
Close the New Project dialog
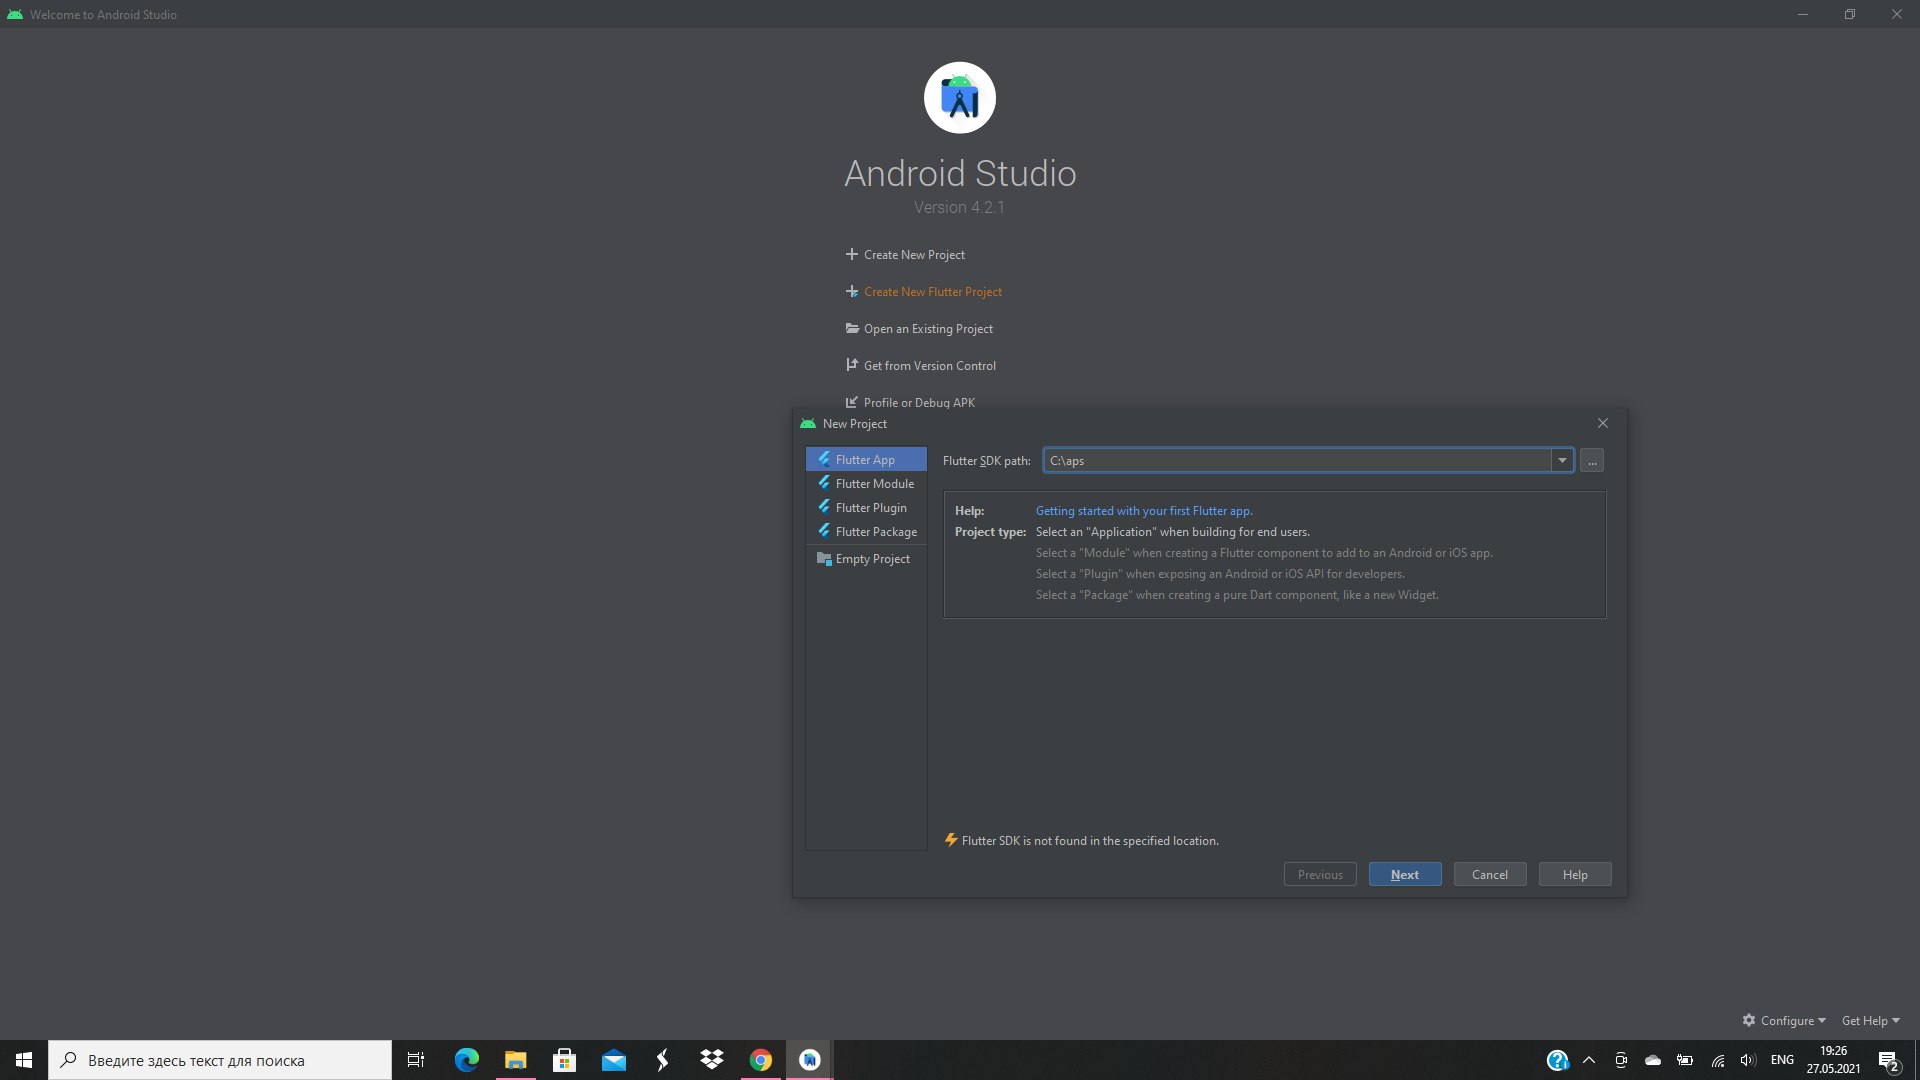click(1603, 423)
